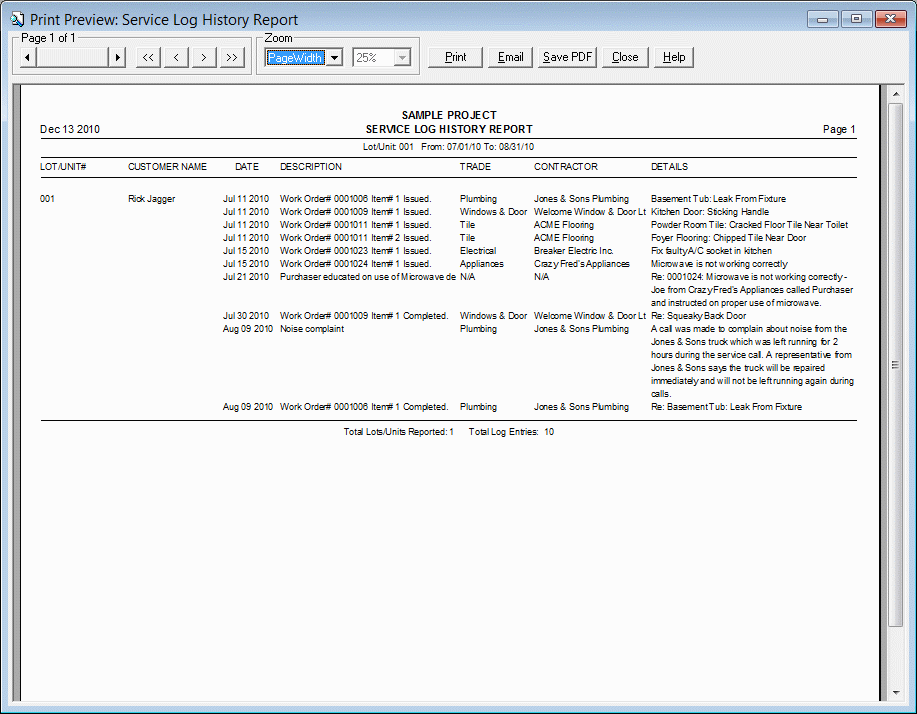
Task: Click the vertical scrollbar down arrow
Action: point(896,693)
